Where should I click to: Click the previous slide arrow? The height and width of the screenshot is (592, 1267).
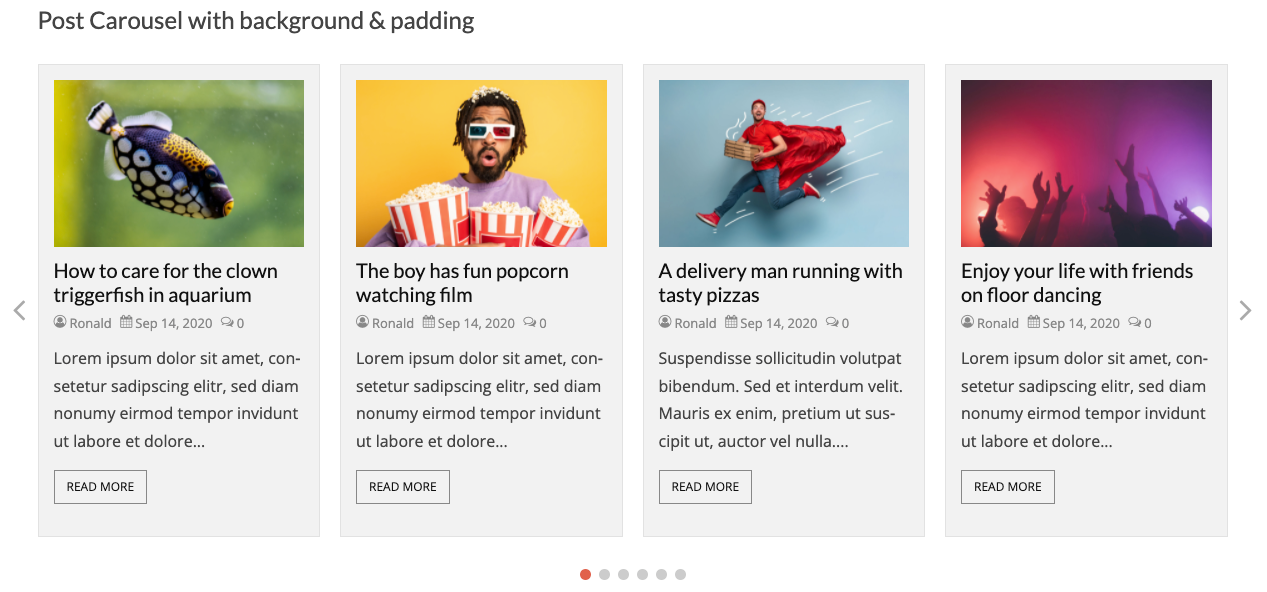pos(19,311)
